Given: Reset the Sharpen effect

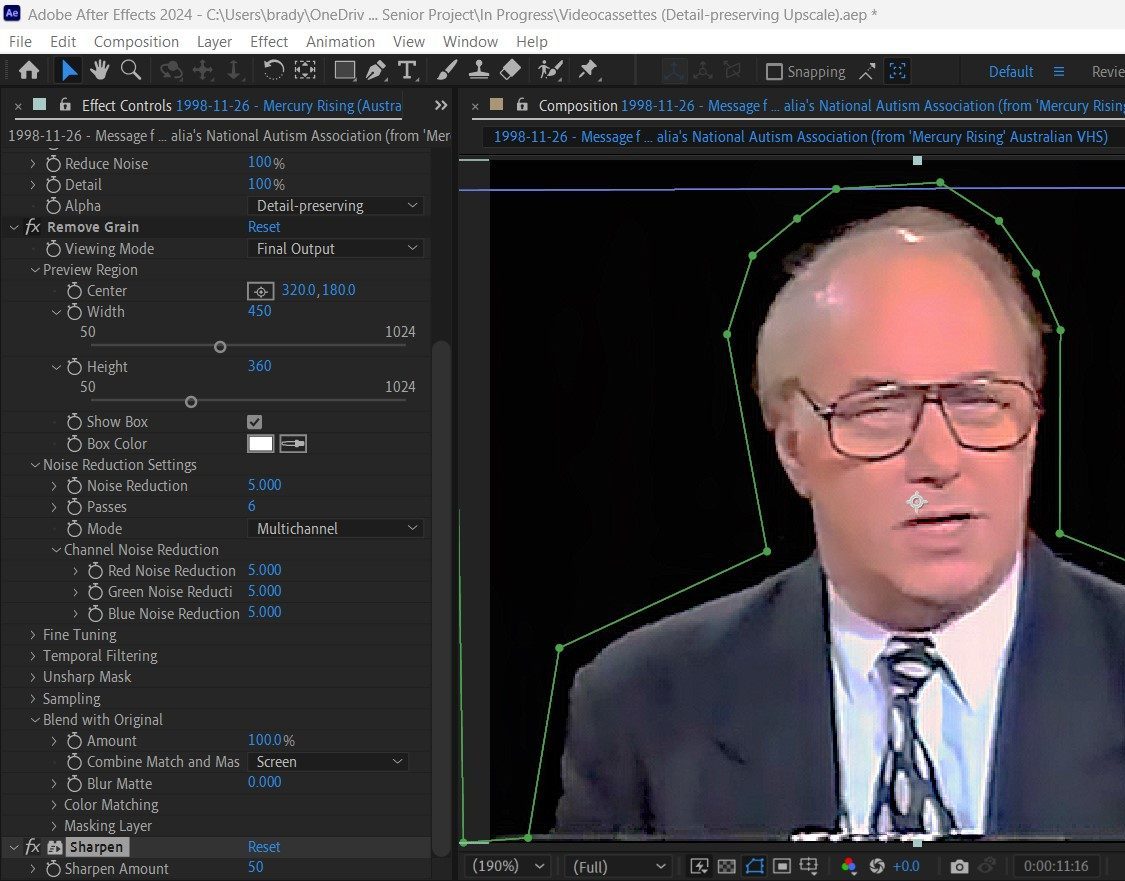Looking at the screenshot, I should coord(264,847).
